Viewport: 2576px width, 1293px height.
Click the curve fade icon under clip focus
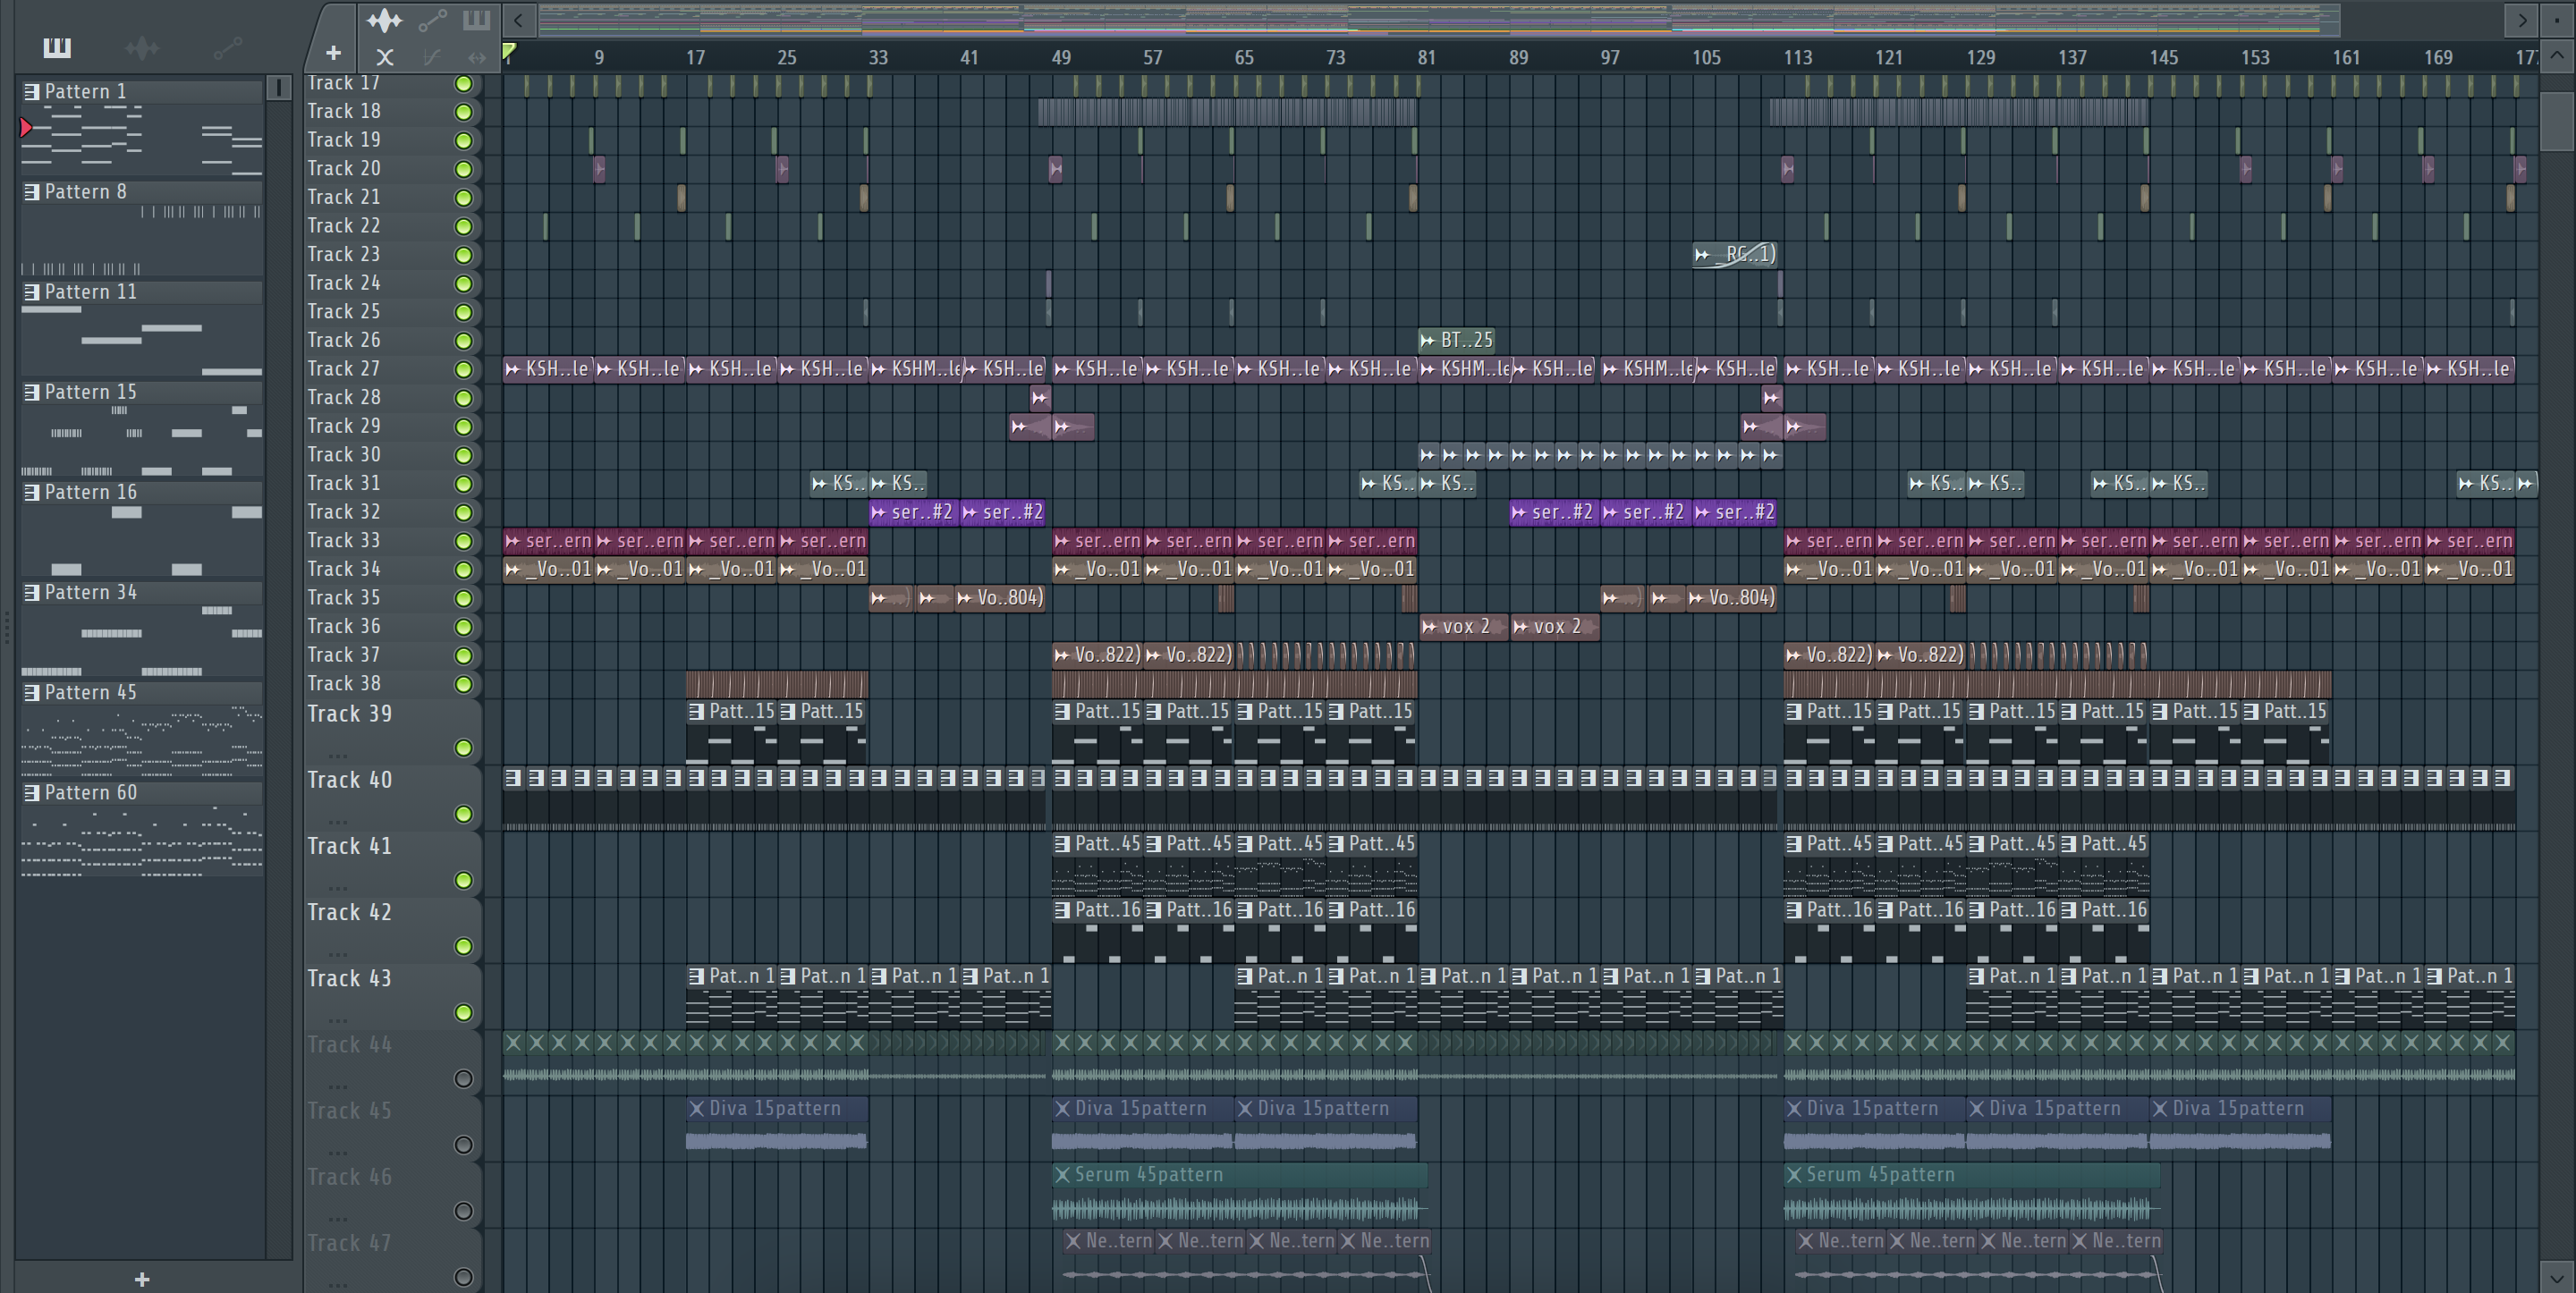coord(431,57)
